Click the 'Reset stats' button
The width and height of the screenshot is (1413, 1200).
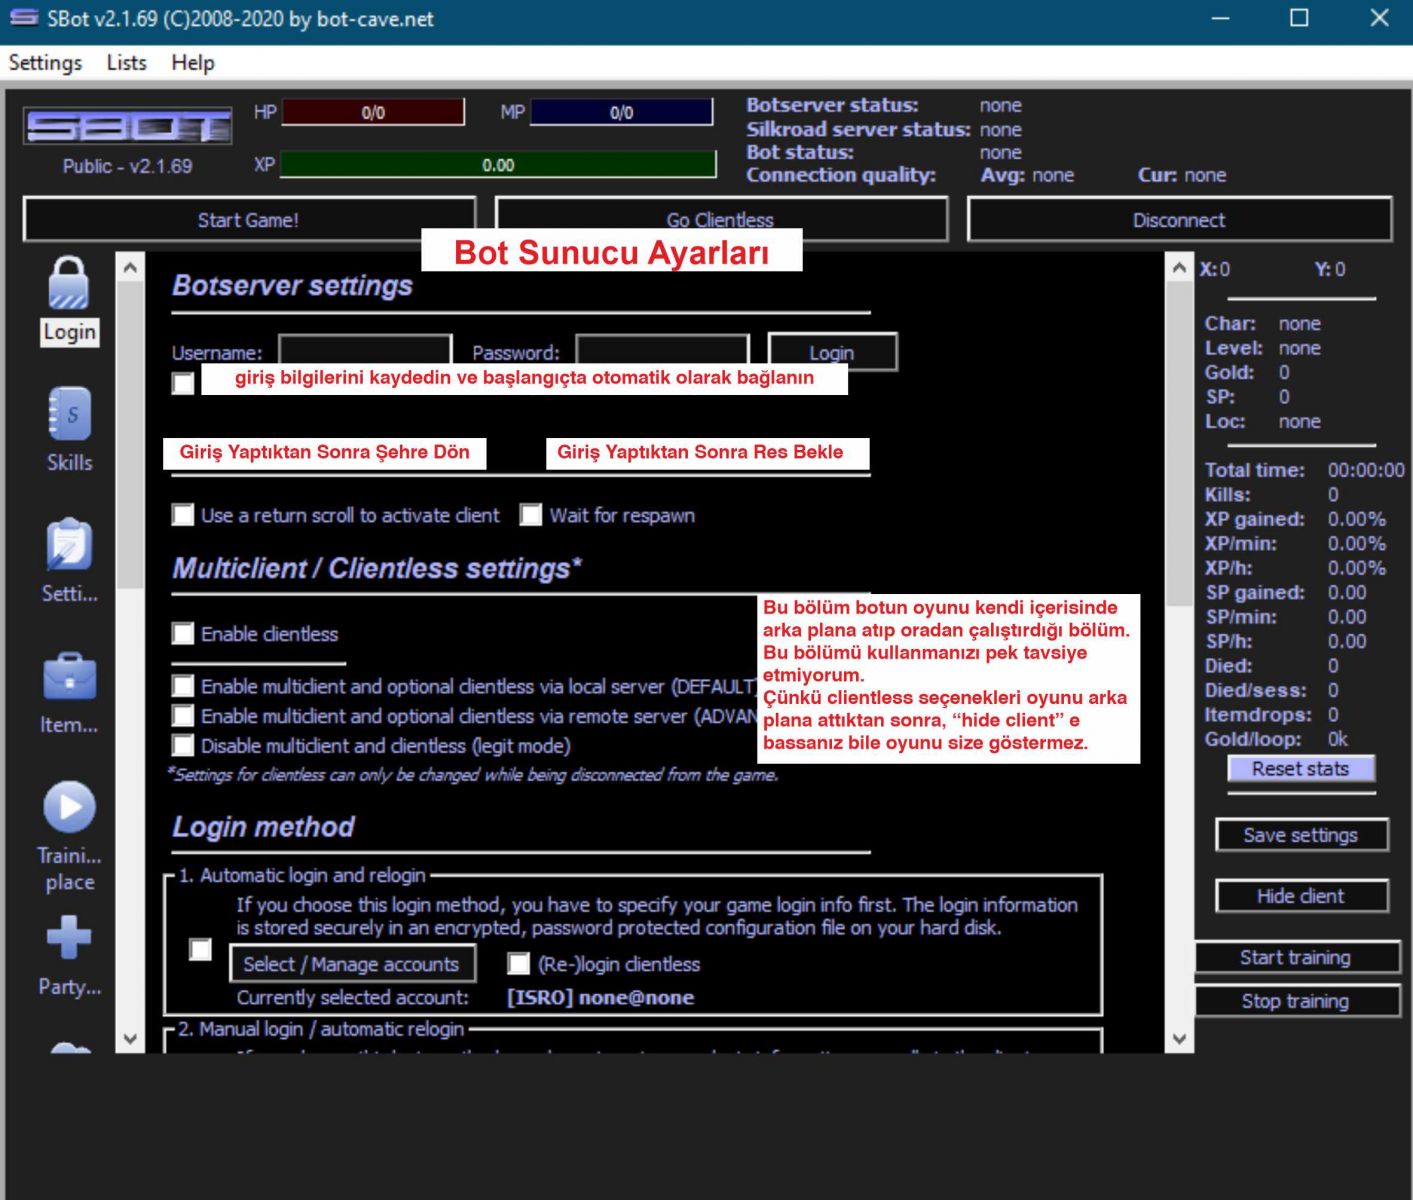point(1301,769)
